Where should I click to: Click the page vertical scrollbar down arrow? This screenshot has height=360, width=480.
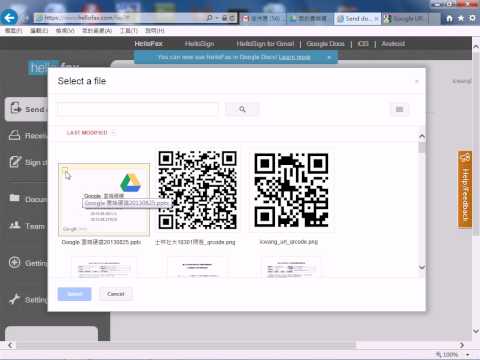click(476, 331)
